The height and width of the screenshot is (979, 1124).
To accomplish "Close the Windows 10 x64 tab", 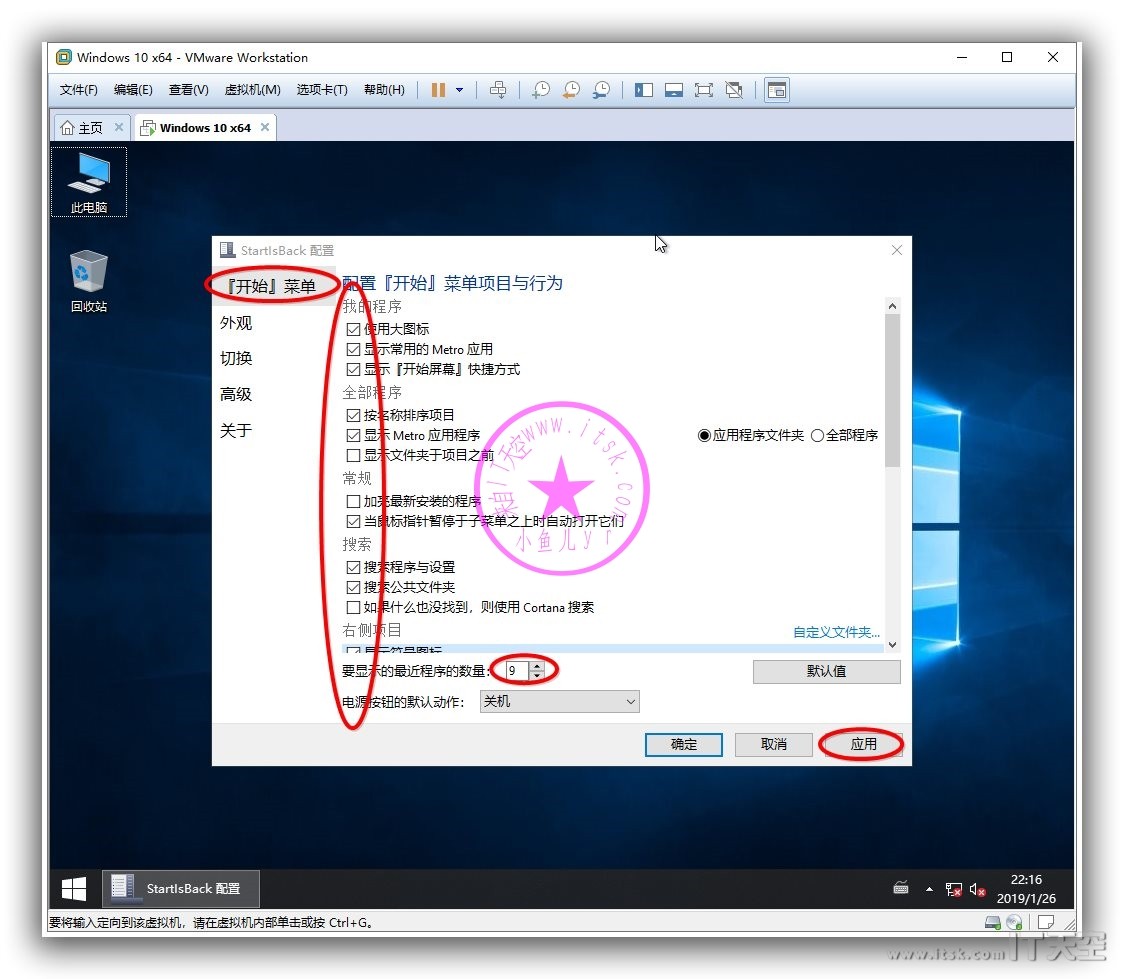I will point(265,127).
